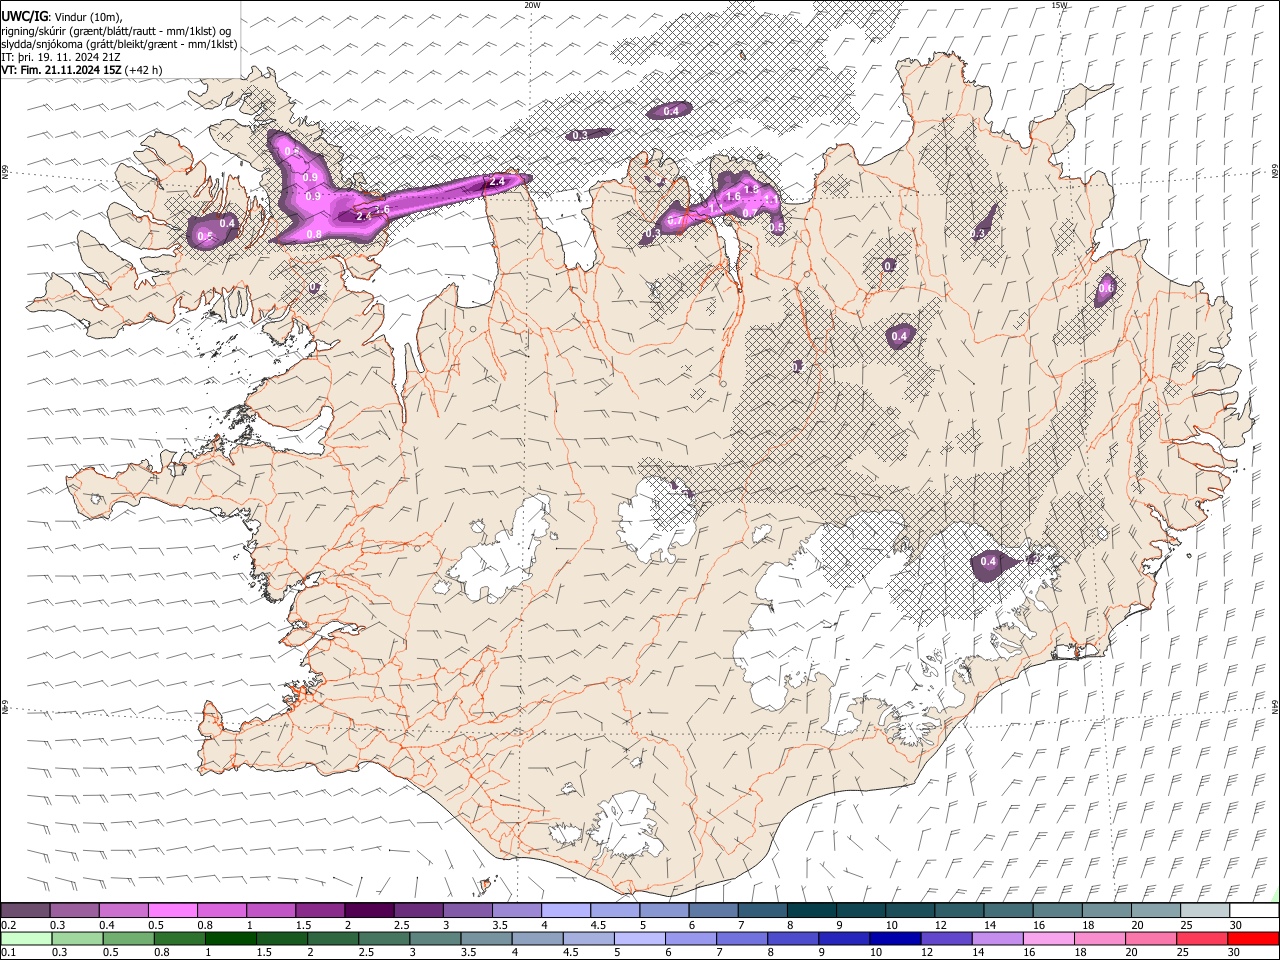
Task: Pick bright pink snow swatch starting at 0.5
Action: [x=173, y=910]
